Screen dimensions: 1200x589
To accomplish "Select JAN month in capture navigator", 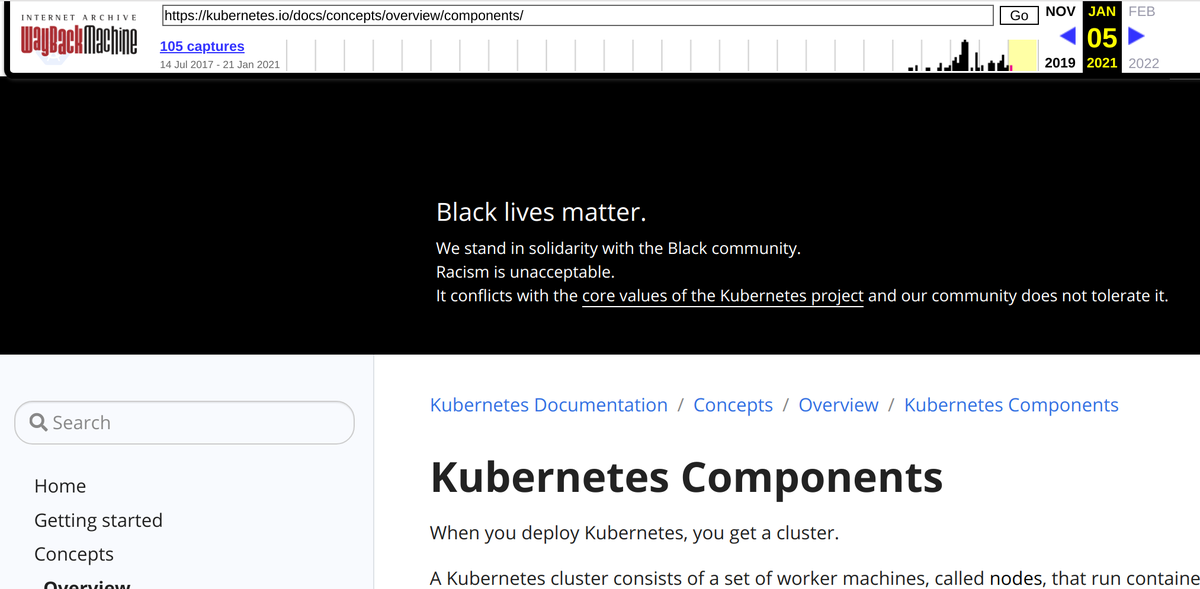I will (x=1102, y=11).
